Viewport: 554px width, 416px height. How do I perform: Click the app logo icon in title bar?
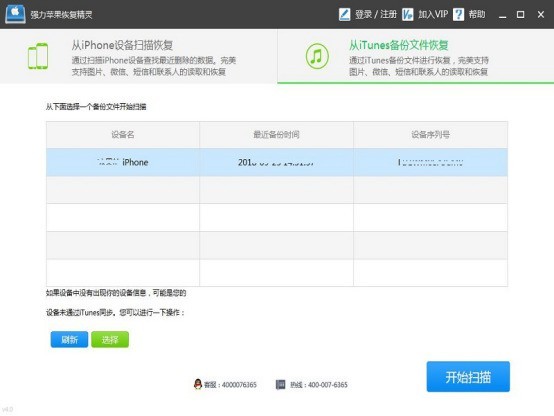[15, 14]
